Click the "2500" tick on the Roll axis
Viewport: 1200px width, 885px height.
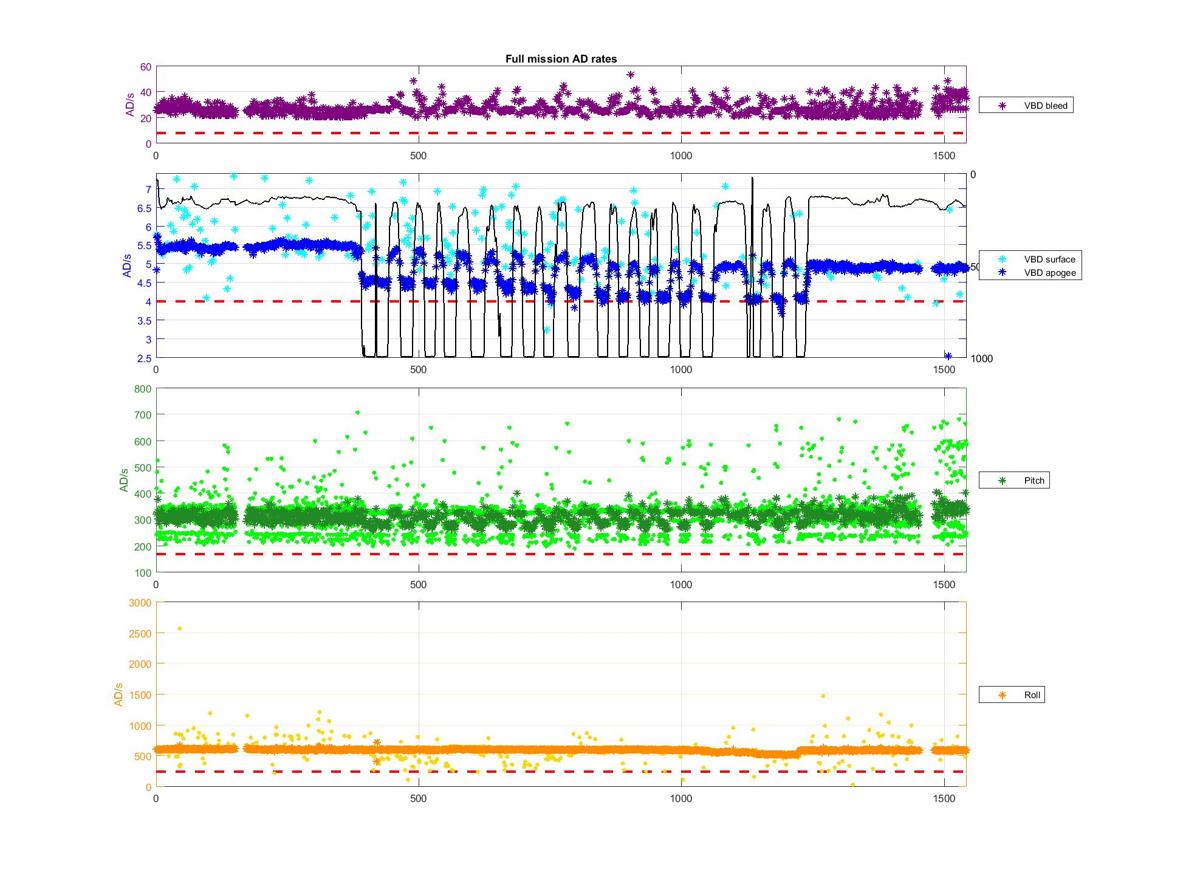(140, 634)
